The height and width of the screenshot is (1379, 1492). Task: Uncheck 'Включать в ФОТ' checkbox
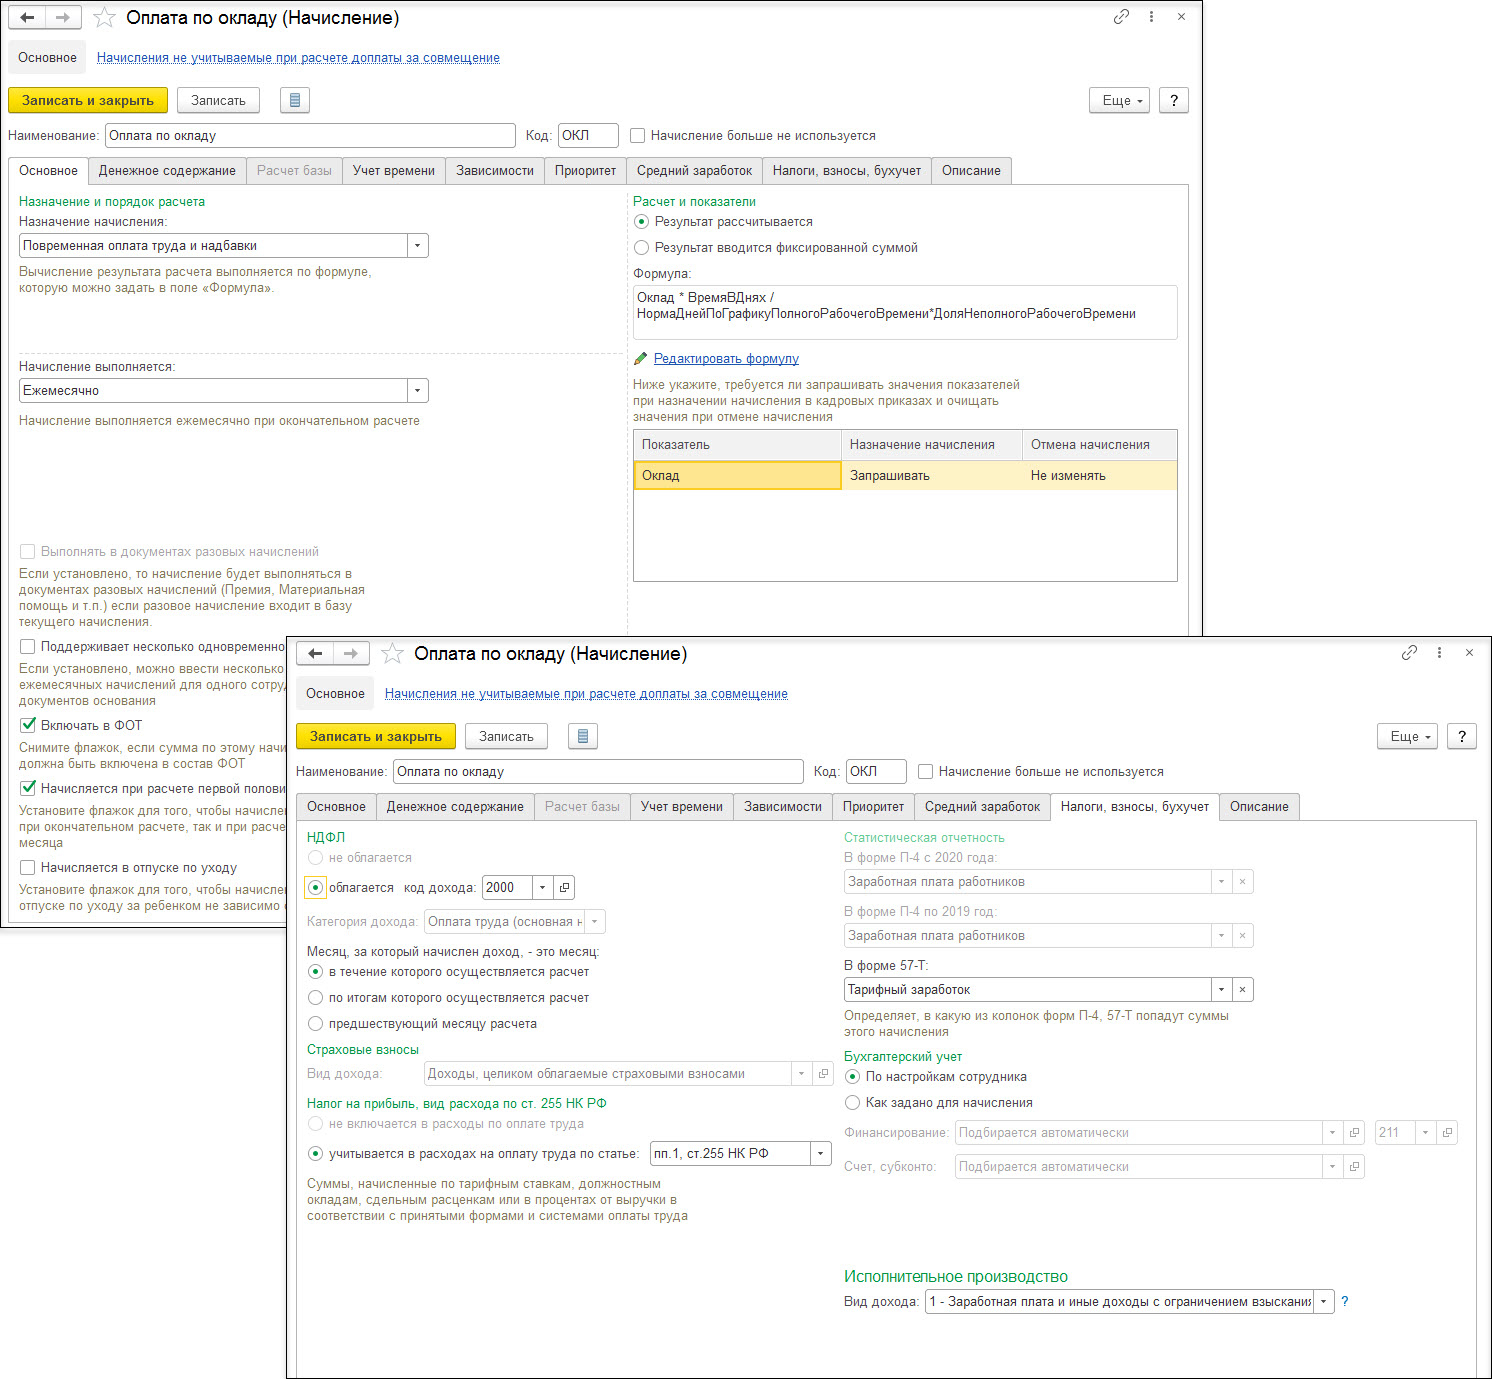point(28,726)
